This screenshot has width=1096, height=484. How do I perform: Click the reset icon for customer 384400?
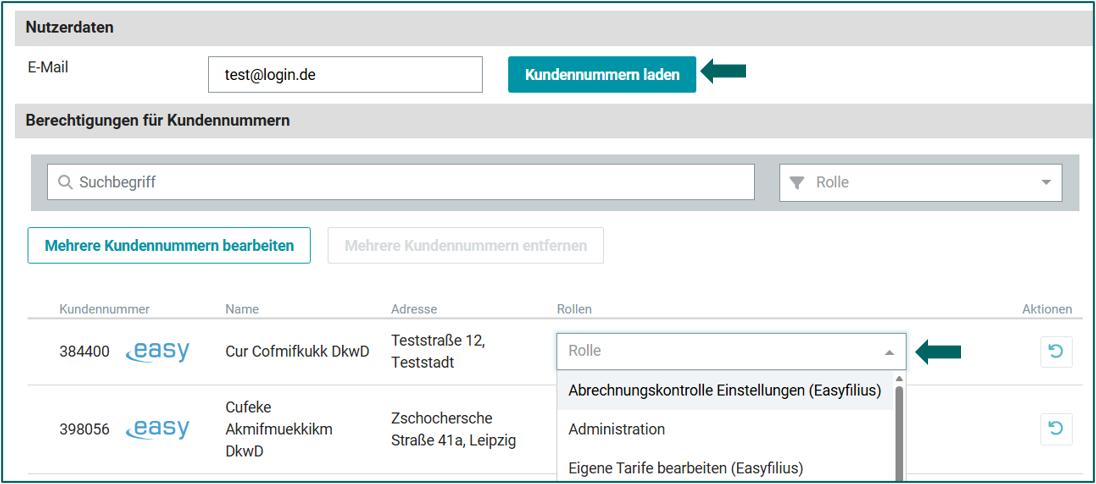[1056, 352]
